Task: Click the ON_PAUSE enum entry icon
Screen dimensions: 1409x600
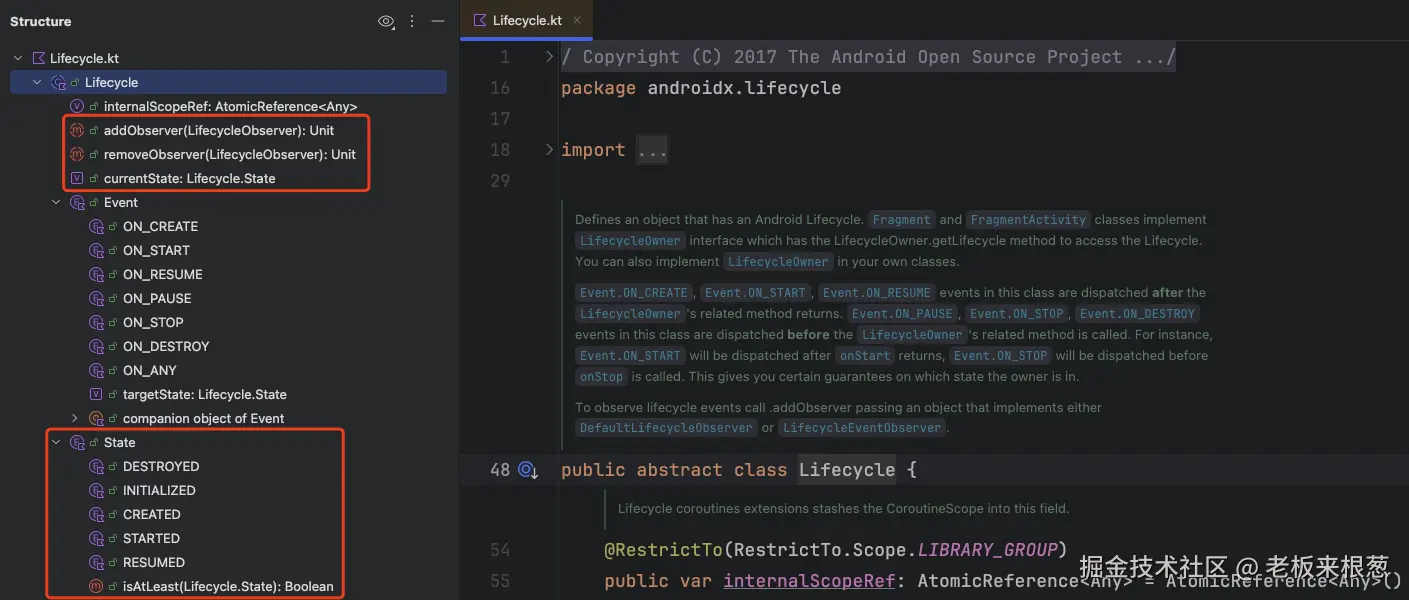Action: (x=96, y=298)
